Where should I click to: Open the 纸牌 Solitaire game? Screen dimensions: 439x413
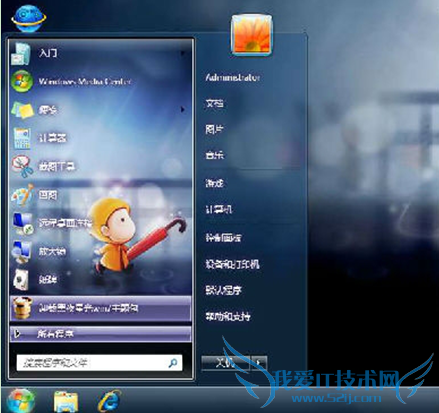tap(100, 279)
